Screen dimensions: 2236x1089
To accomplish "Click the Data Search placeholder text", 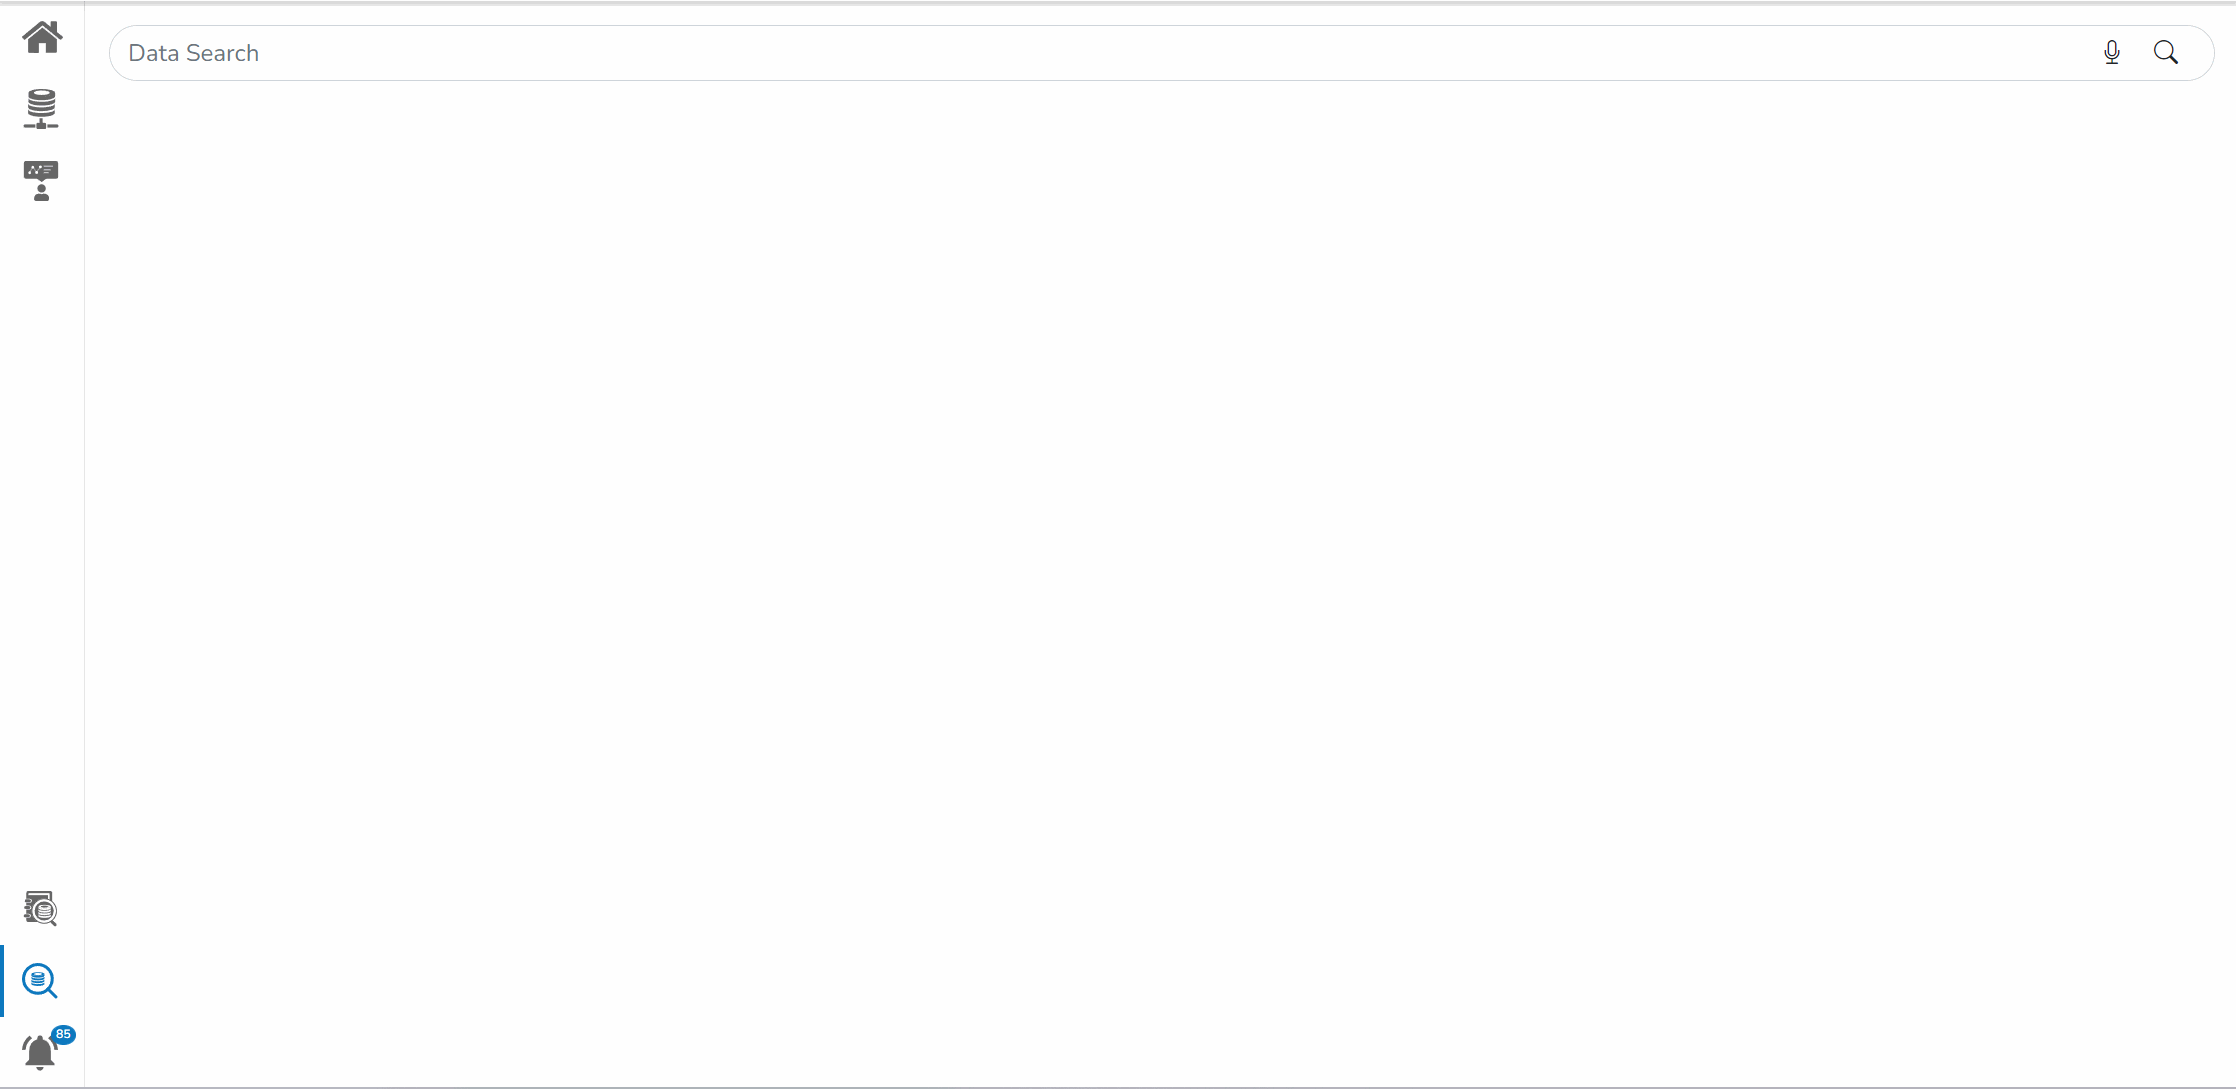I will [x=194, y=53].
